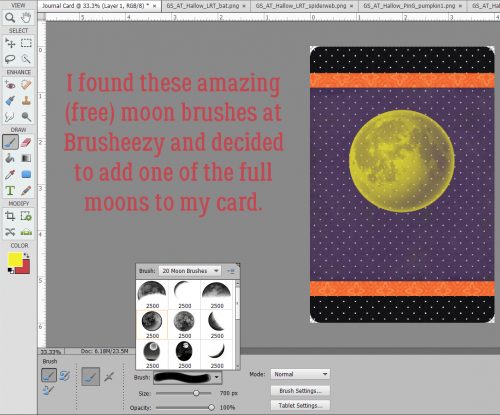
Task: Open the 20 Moon Brushes preset dropdown
Action: [x=190, y=271]
